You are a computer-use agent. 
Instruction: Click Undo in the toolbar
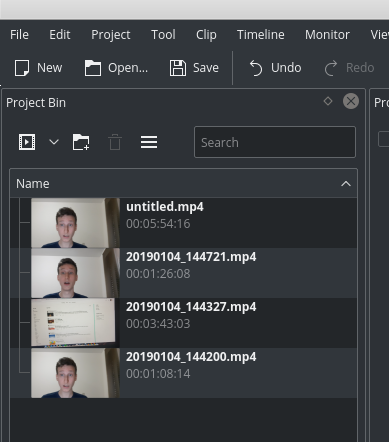tap(275, 68)
